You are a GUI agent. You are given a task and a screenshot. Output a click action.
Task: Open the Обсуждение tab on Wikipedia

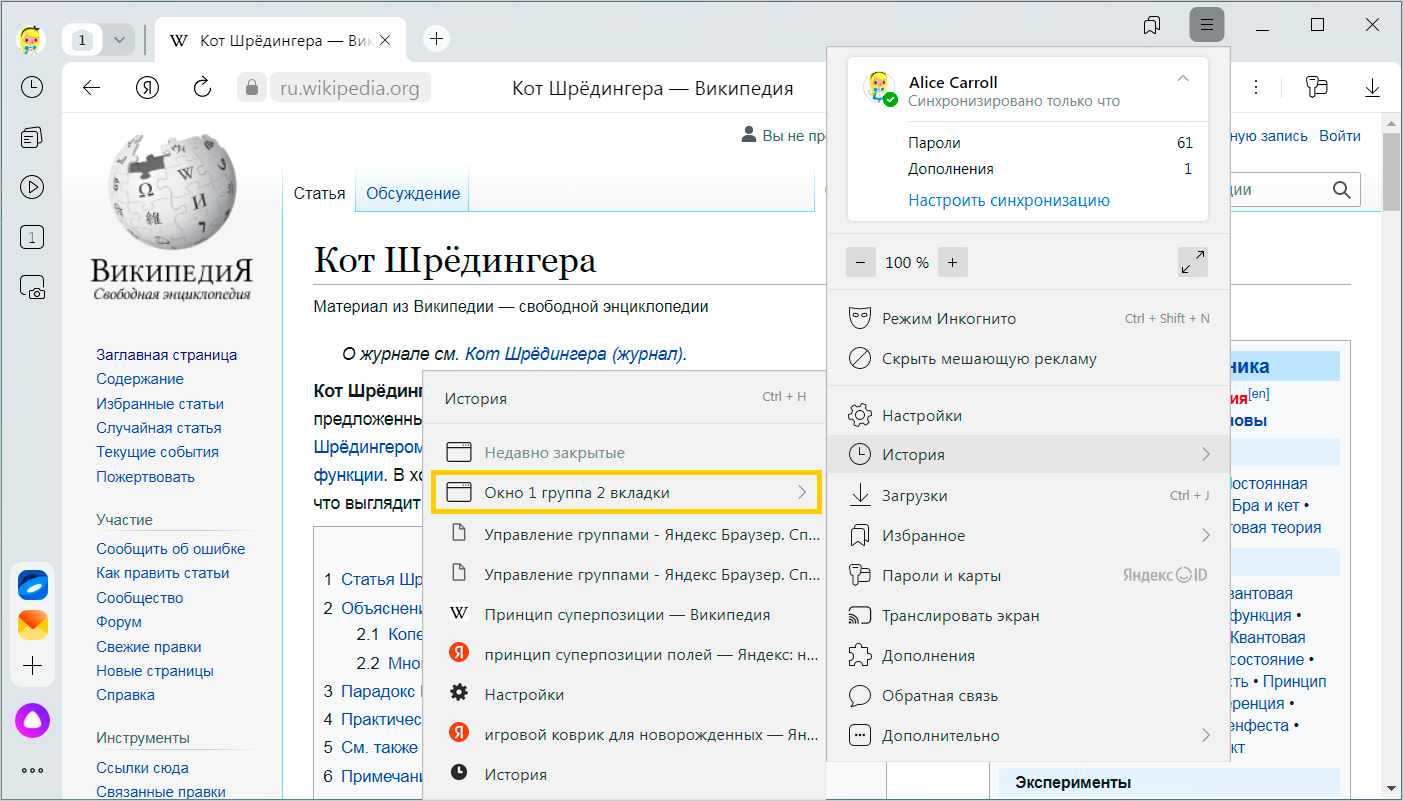[412, 194]
